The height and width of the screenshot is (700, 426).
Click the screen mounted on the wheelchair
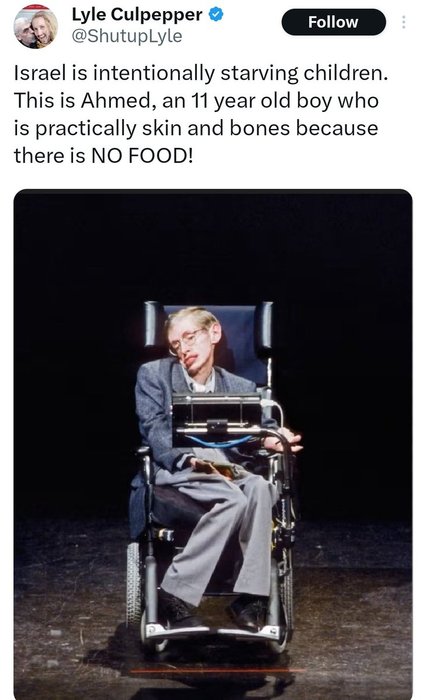pyautogui.click(x=217, y=413)
